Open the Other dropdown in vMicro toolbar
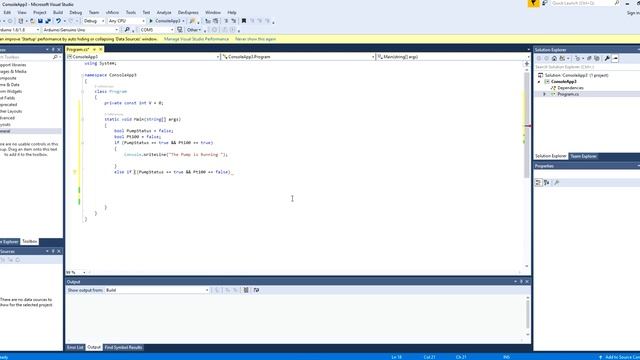Image resolution: width=640 pixels, height=360 pixels. click(x=194, y=30)
